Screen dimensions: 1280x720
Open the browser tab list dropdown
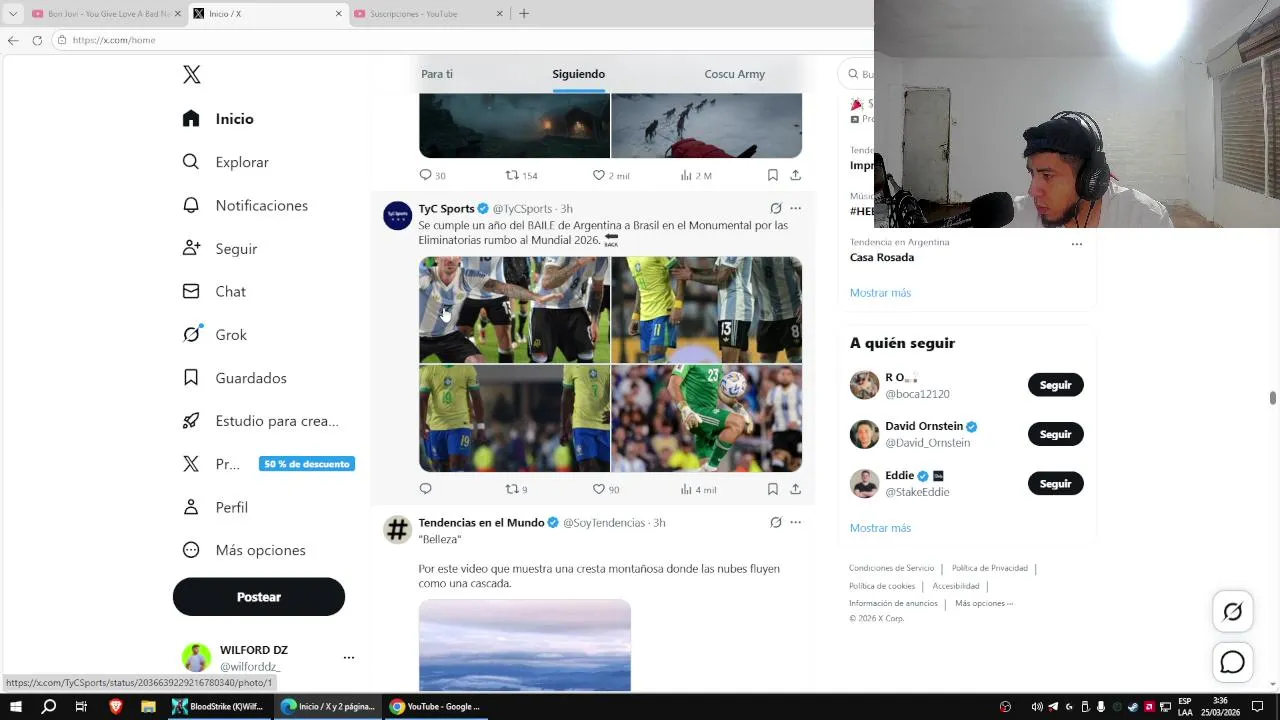[x=13, y=14]
